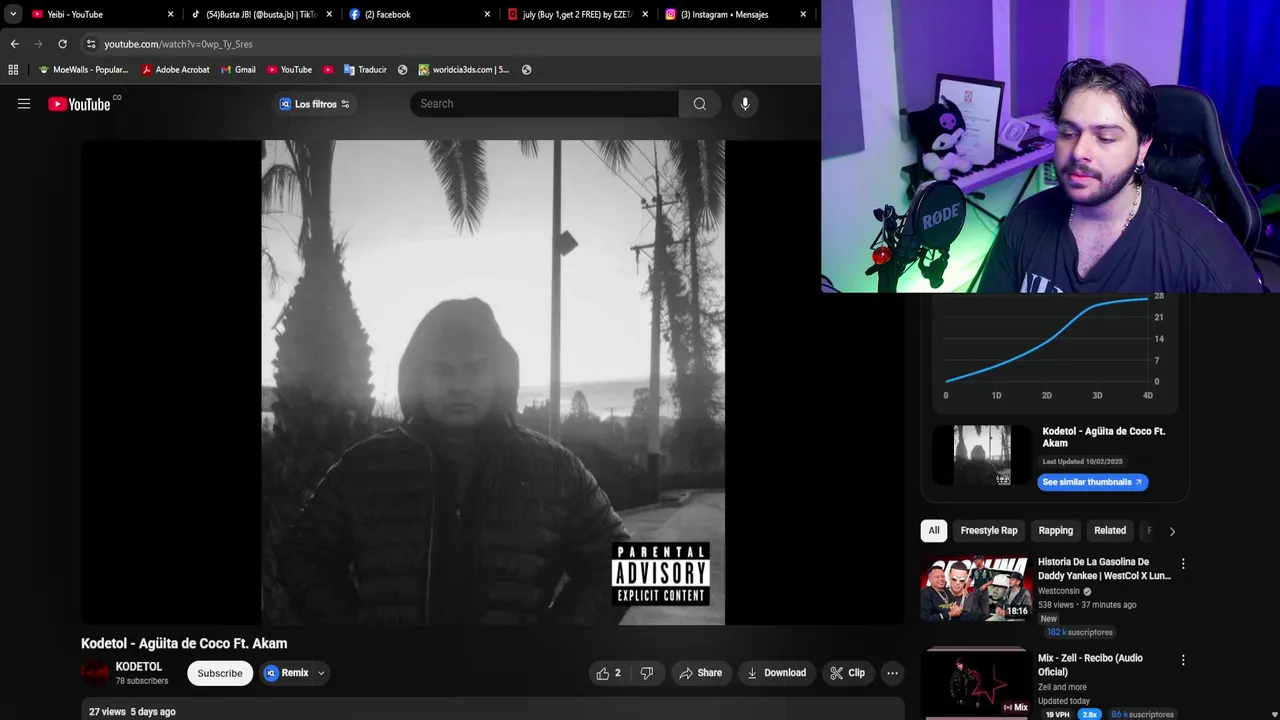Download the video
This screenshot has height=720, width=1280.
coord(776,673)
